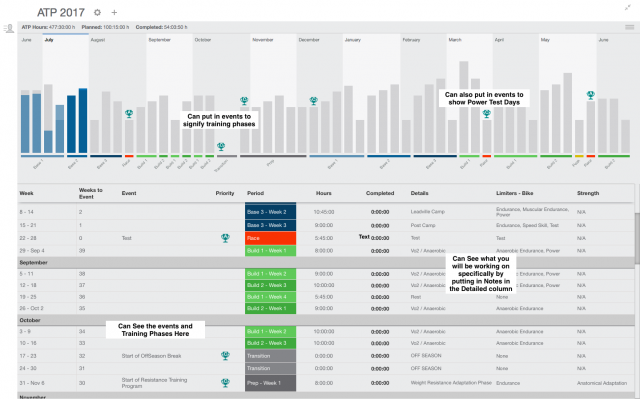Select the Period column header
This screenshot has height=399, width=640.
pos(256,193)
